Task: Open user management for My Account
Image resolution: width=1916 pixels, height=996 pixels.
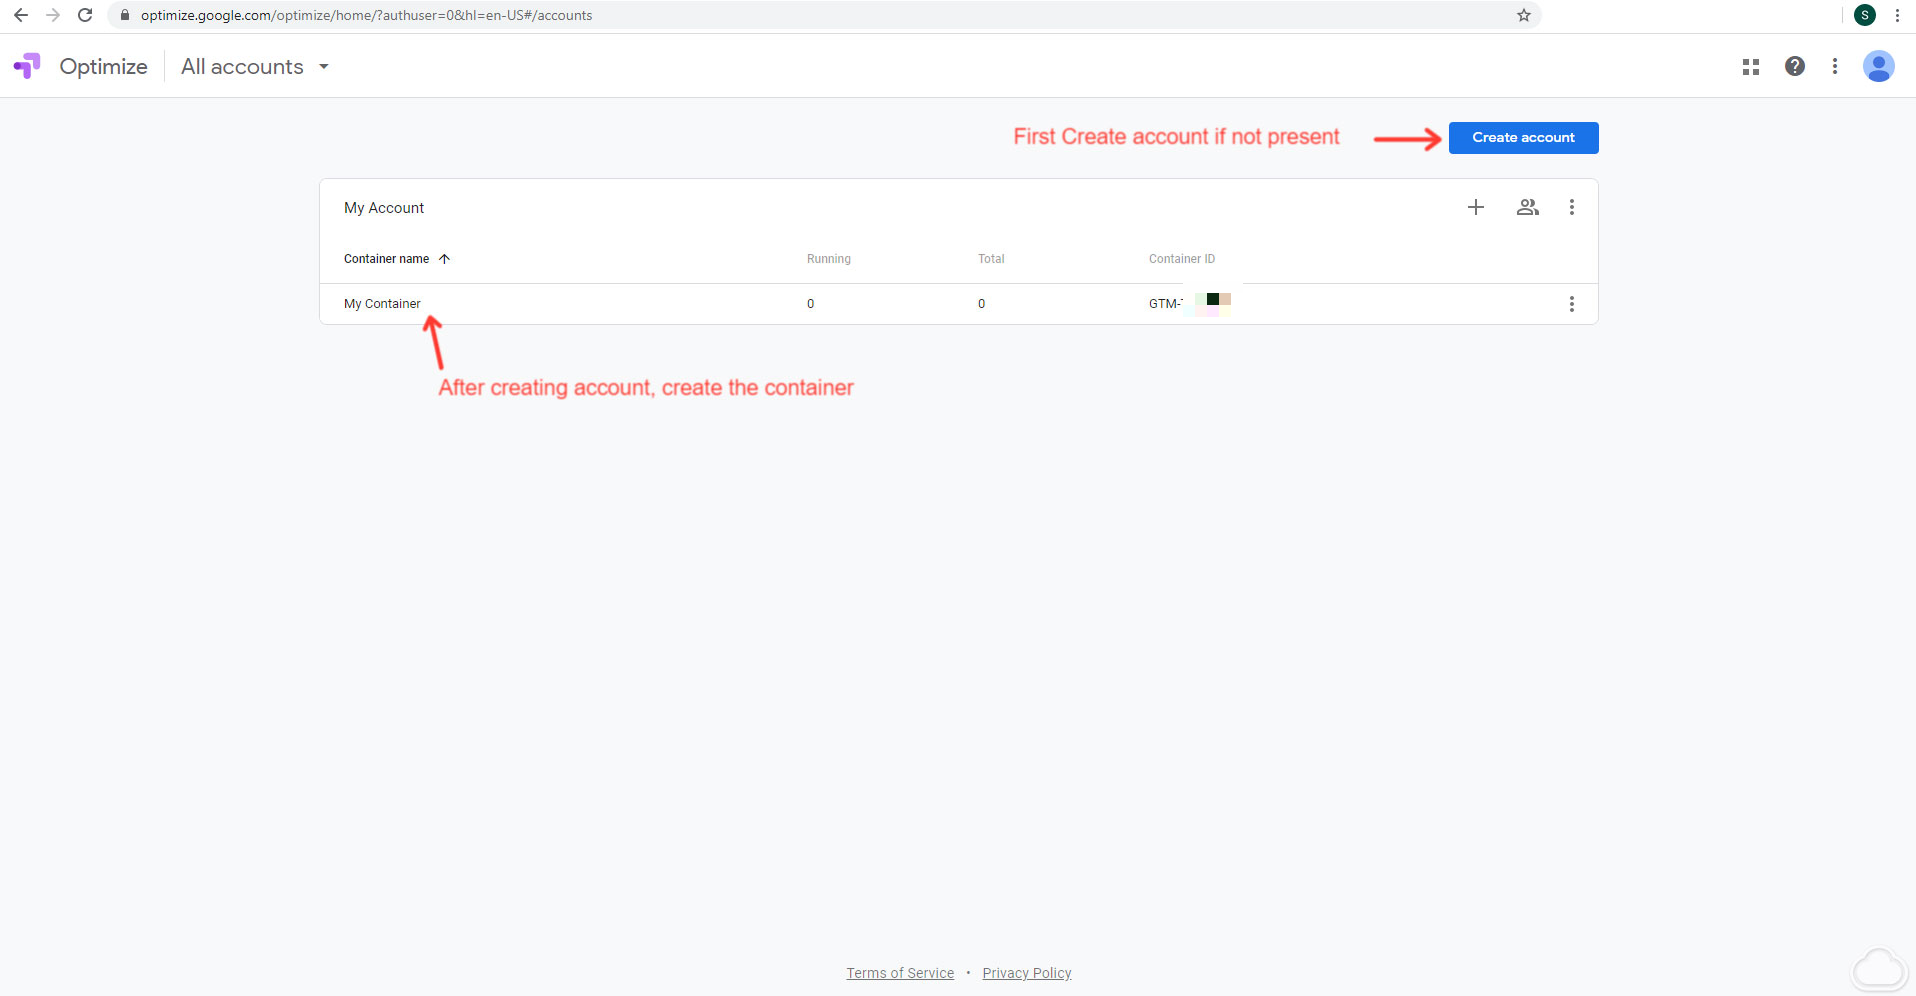Action: click(x=1527, y=207)
